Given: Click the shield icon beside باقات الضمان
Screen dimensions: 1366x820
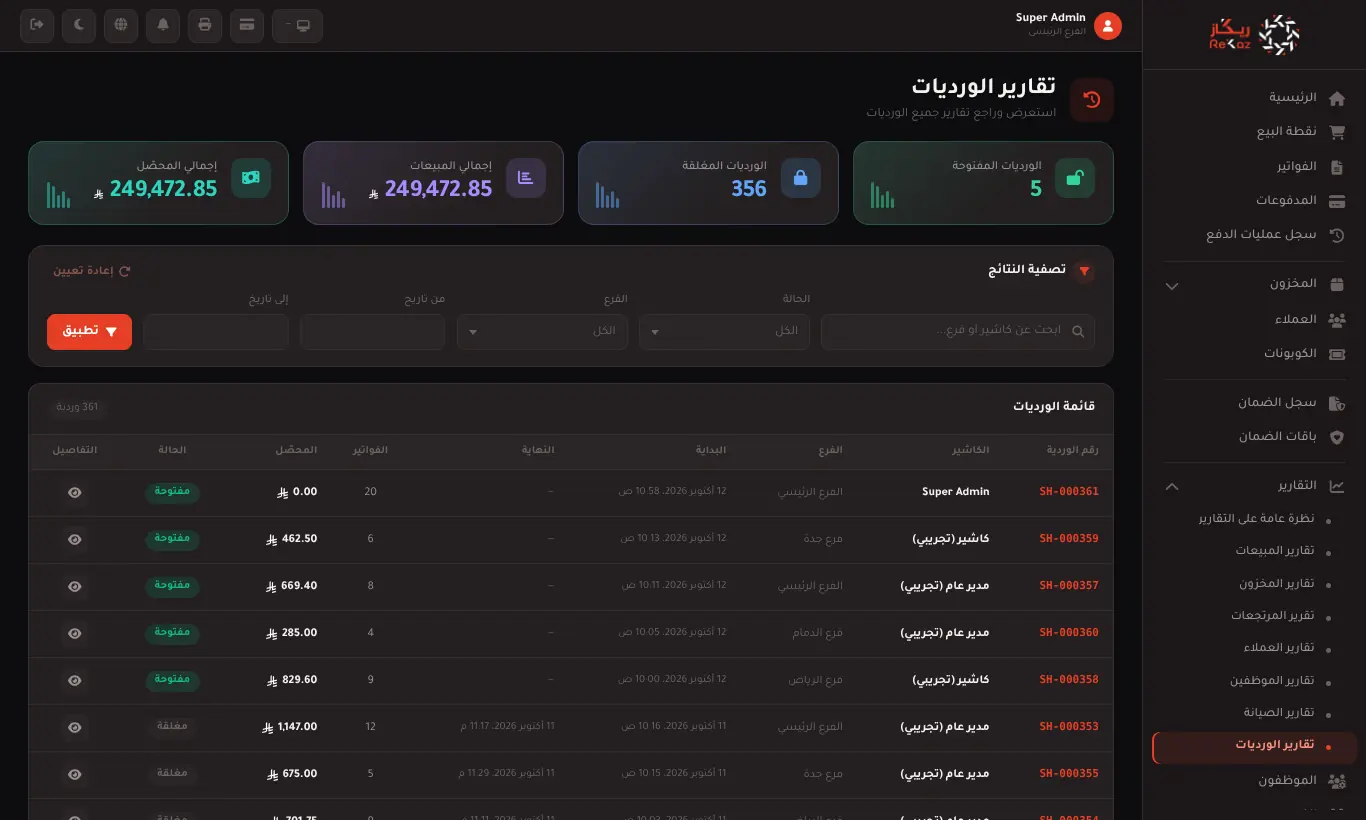Looking at the screenshot, I should pyautogui.click(x=1337, y=437).
